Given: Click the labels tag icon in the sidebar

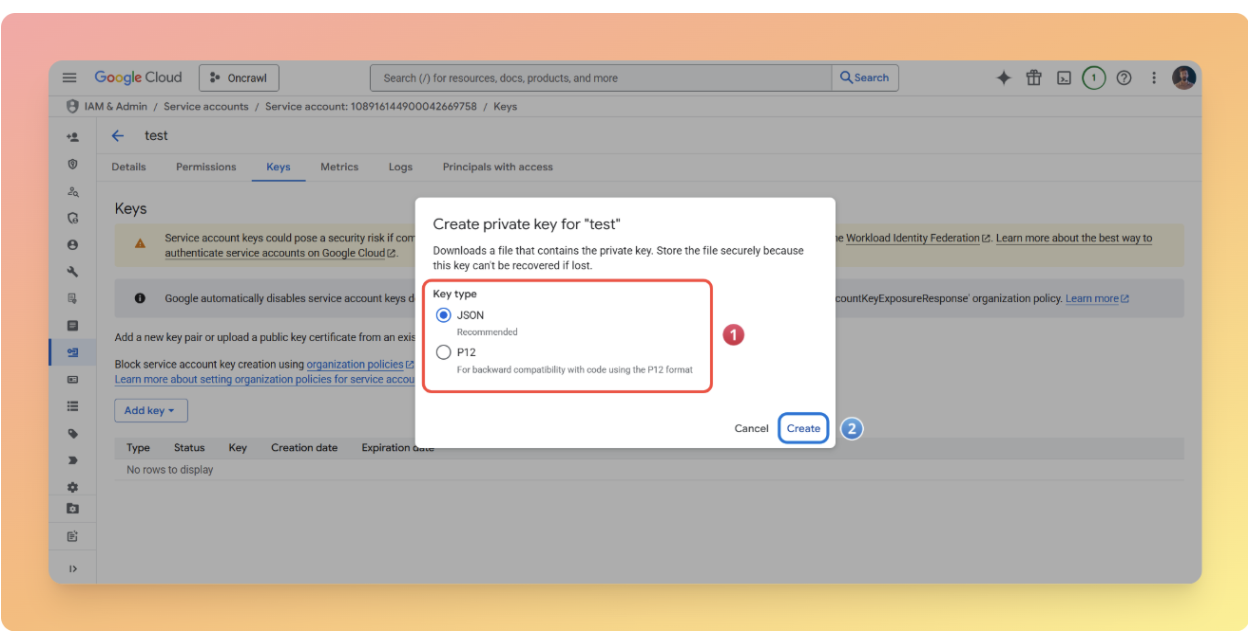Looking at the screenshot, I should click(73, 433).
